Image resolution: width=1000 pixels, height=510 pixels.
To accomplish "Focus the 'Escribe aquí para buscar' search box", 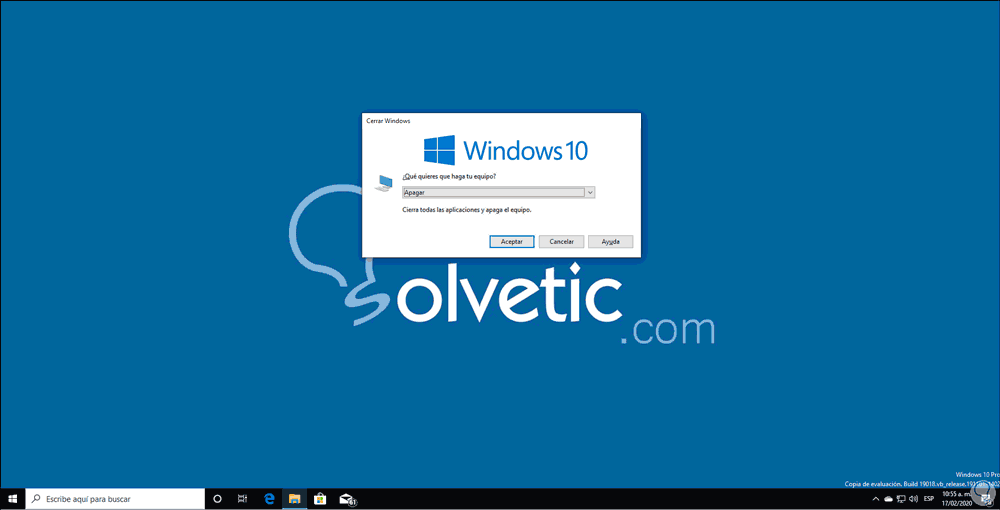I will (x=115, y=499).
